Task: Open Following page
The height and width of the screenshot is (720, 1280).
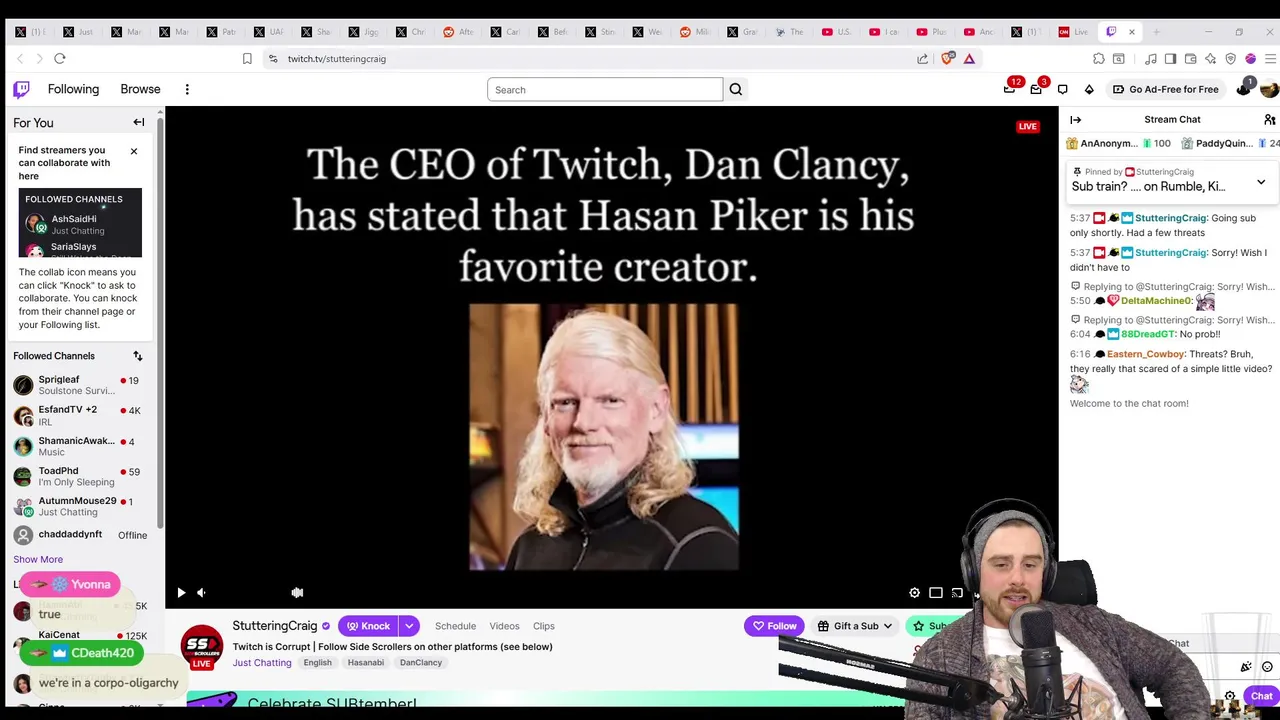Action: tap(73, 89)
